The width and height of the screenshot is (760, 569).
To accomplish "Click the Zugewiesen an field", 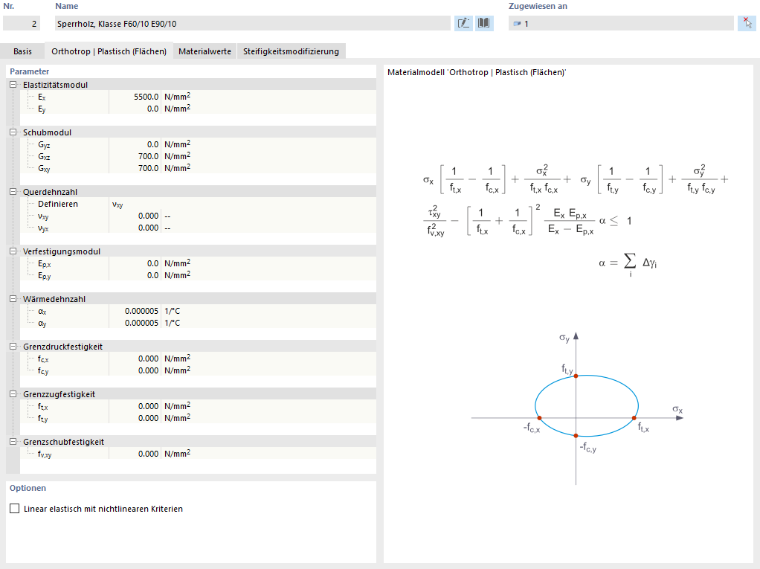I will coord(621,24).
